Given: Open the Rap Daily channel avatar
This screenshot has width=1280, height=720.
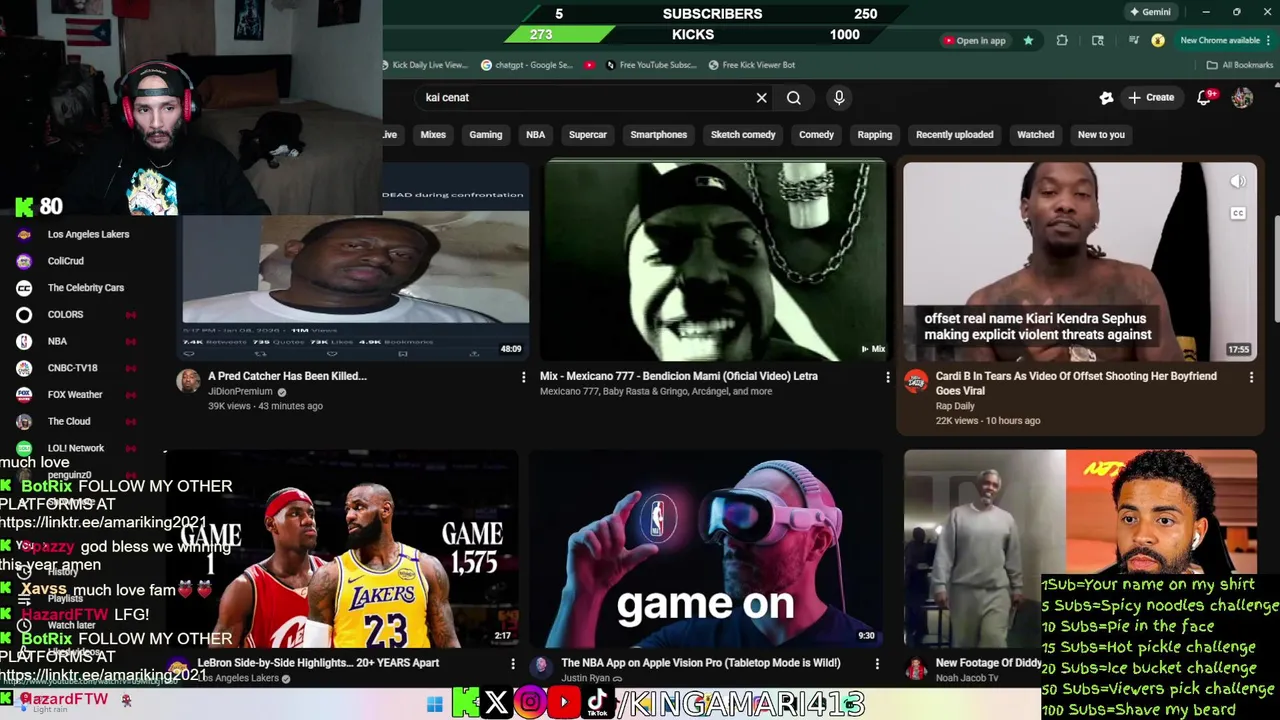Looking at the screenshot, I should click(916, 381).
